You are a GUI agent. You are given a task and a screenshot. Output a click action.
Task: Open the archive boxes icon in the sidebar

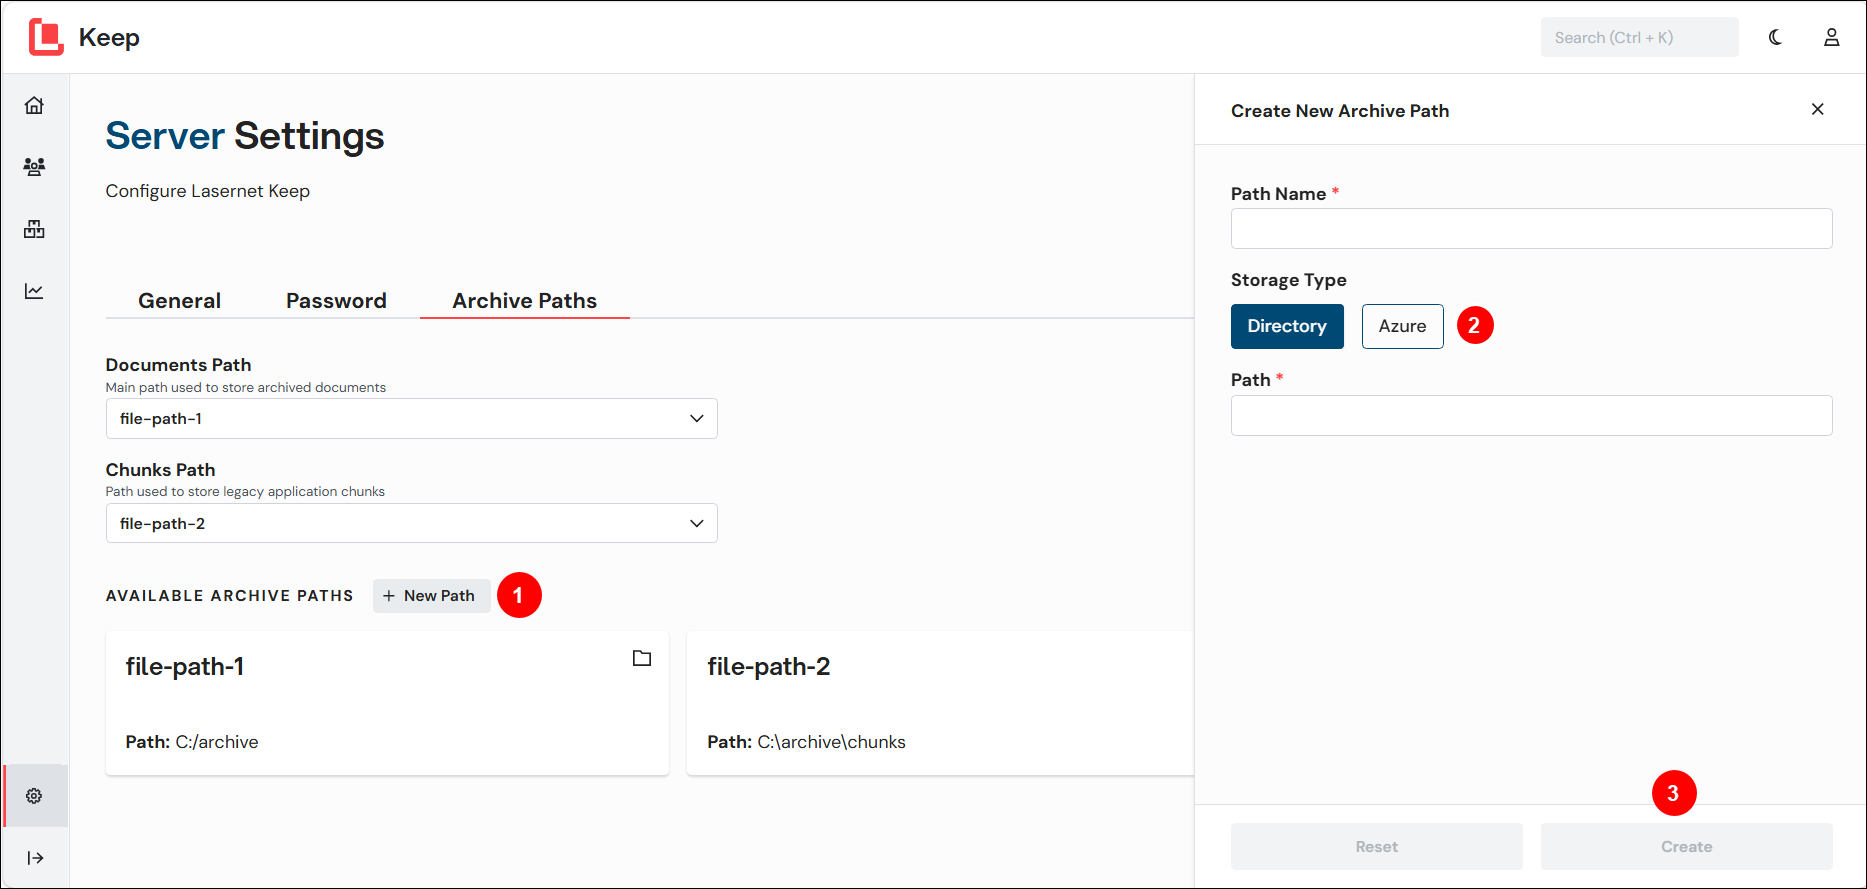tap(34, 229)
